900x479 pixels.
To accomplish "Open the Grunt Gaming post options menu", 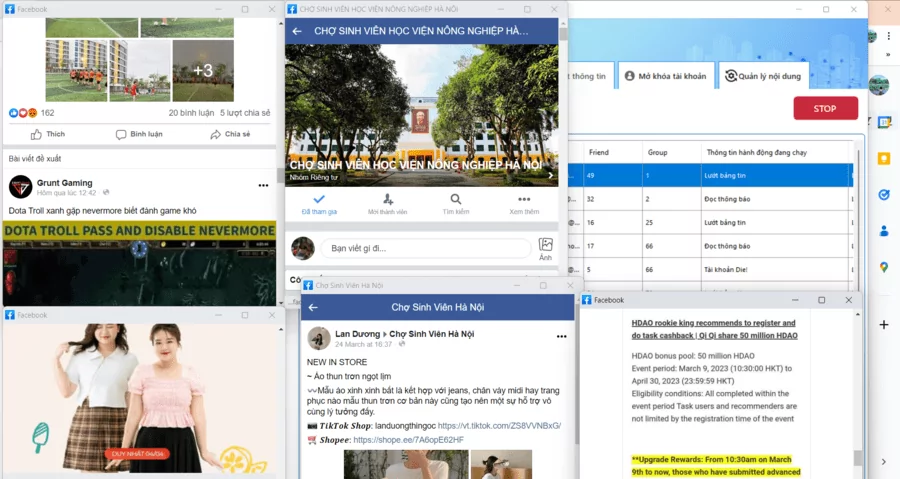I will pos(263,185).
